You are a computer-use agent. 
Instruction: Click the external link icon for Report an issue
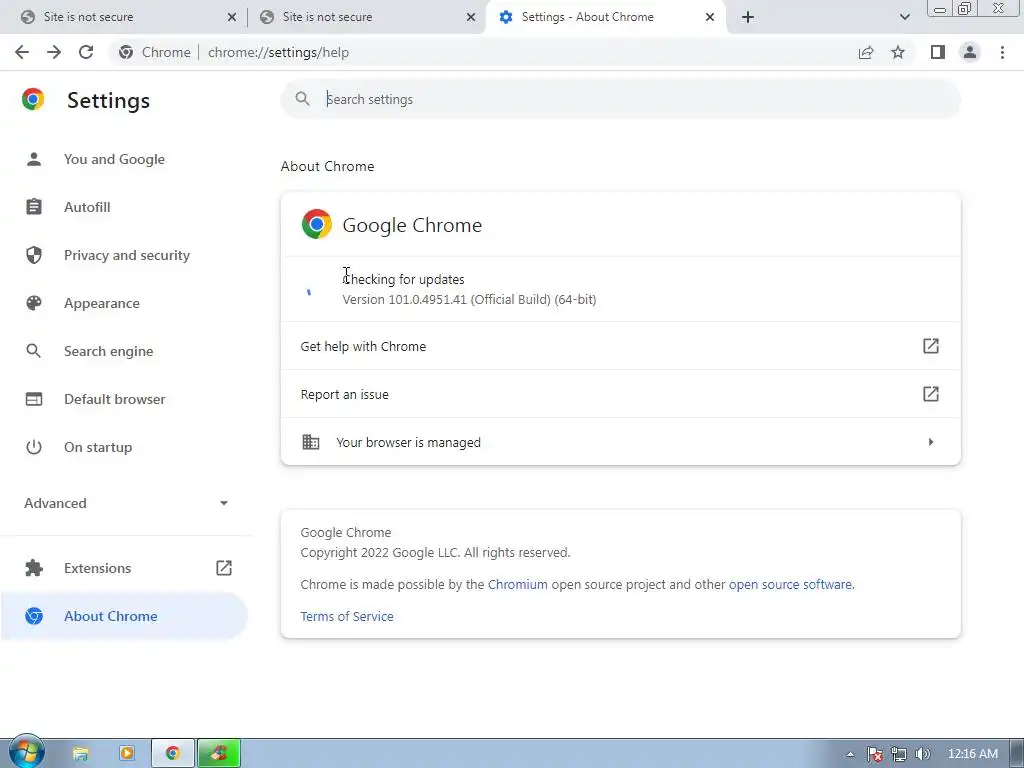(x=931, y=394)
